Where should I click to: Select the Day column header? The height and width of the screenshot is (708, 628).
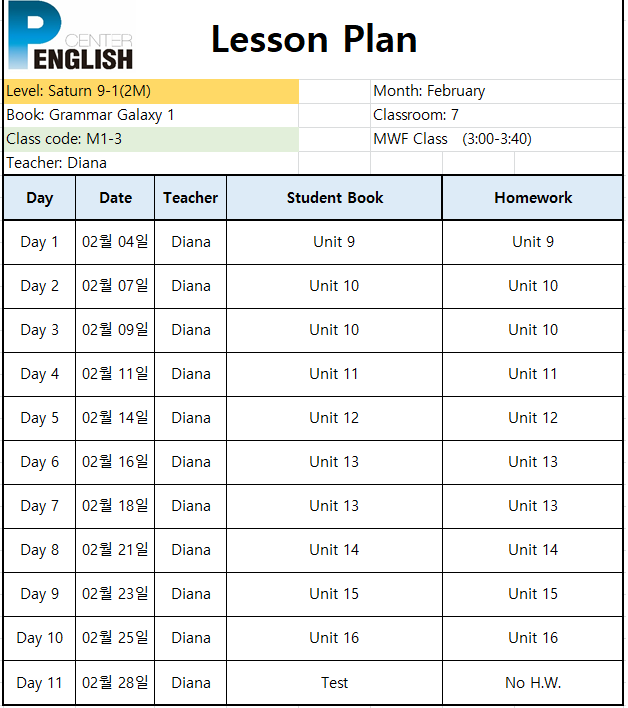40,198
